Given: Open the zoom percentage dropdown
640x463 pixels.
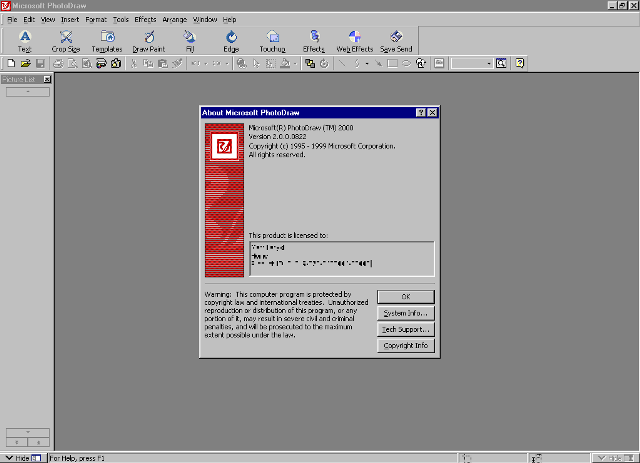Looking at the screenshot, I should point(488,63).
